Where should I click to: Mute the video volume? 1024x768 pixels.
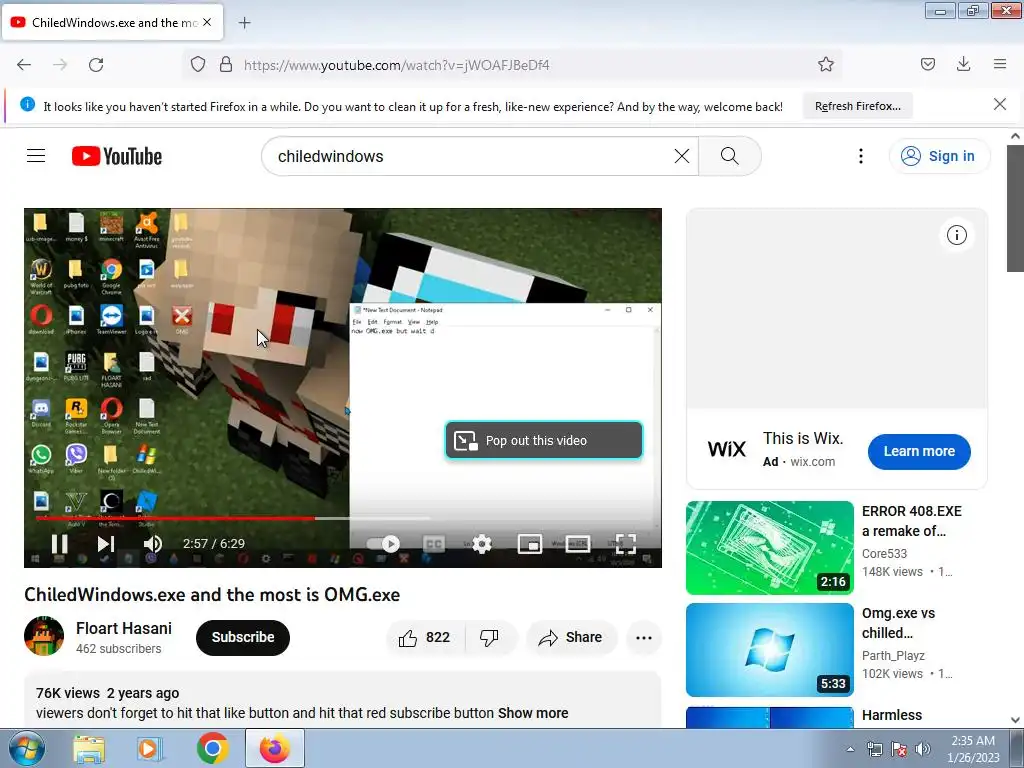[153, 543]
